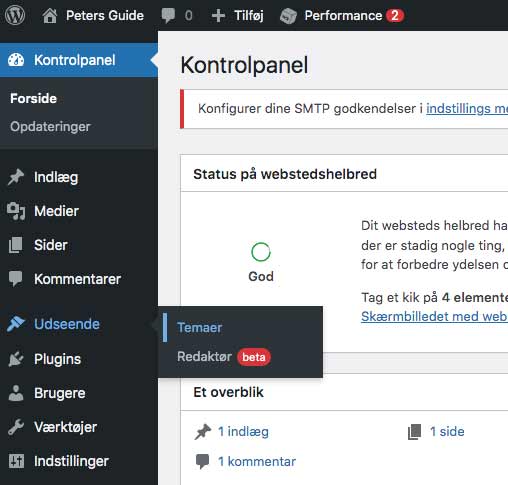The height and width of the screenshot is (485, 508).
Task: Click the wrench icon beside Værktøjer
Action: tap(16, 427)
